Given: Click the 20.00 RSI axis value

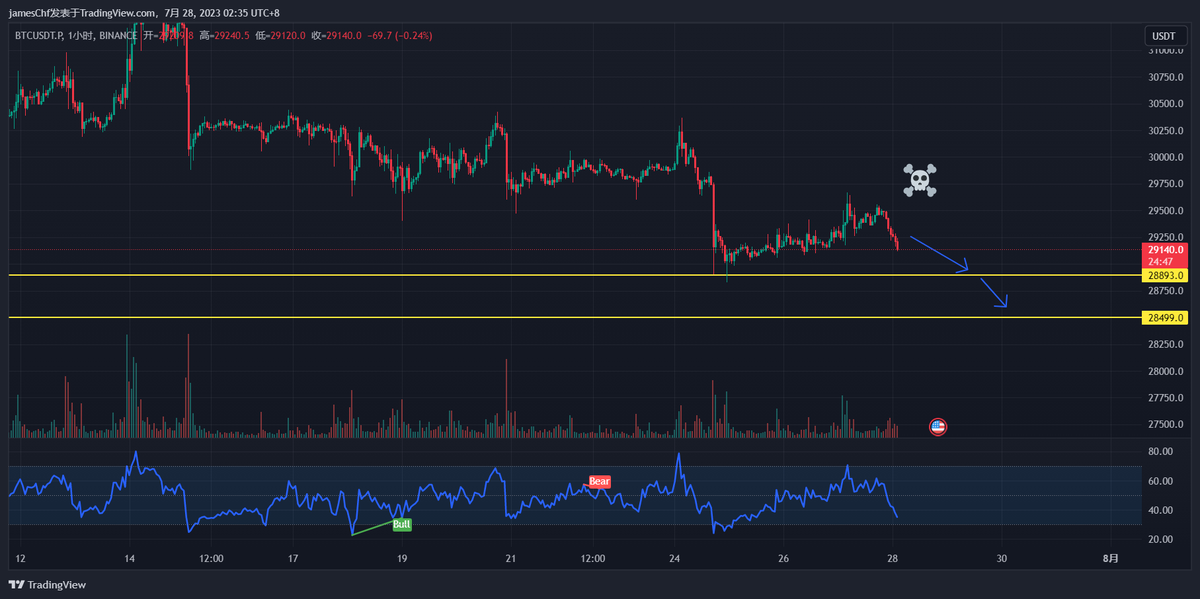Looking at the screenshot, I should point(1160,539).
